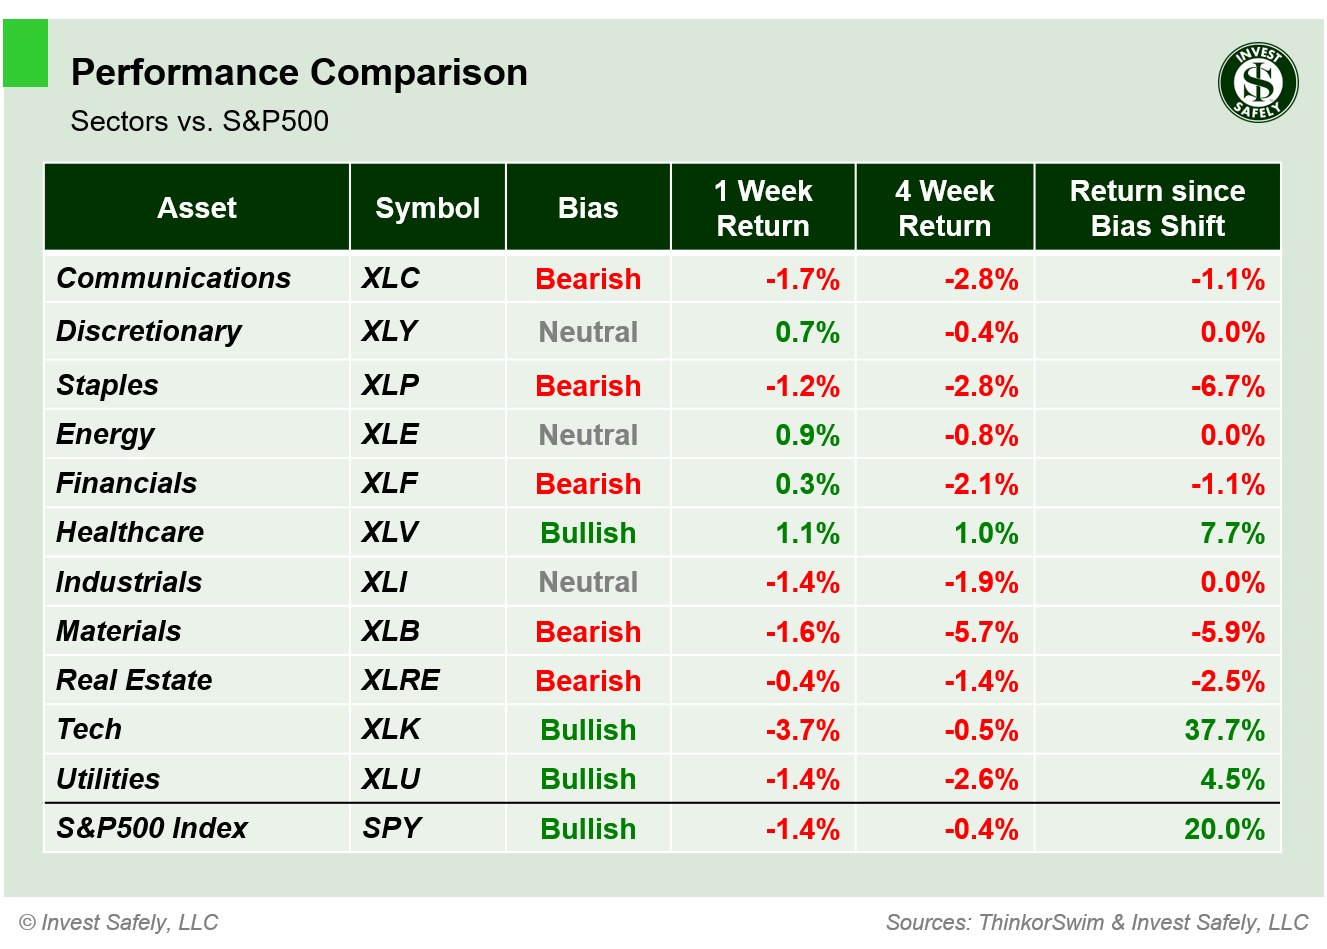The height and width of the screenshot is (949, 1327).
Task: Select the Healthcare Bullish bias cell
Action: [x=588, y=533]
